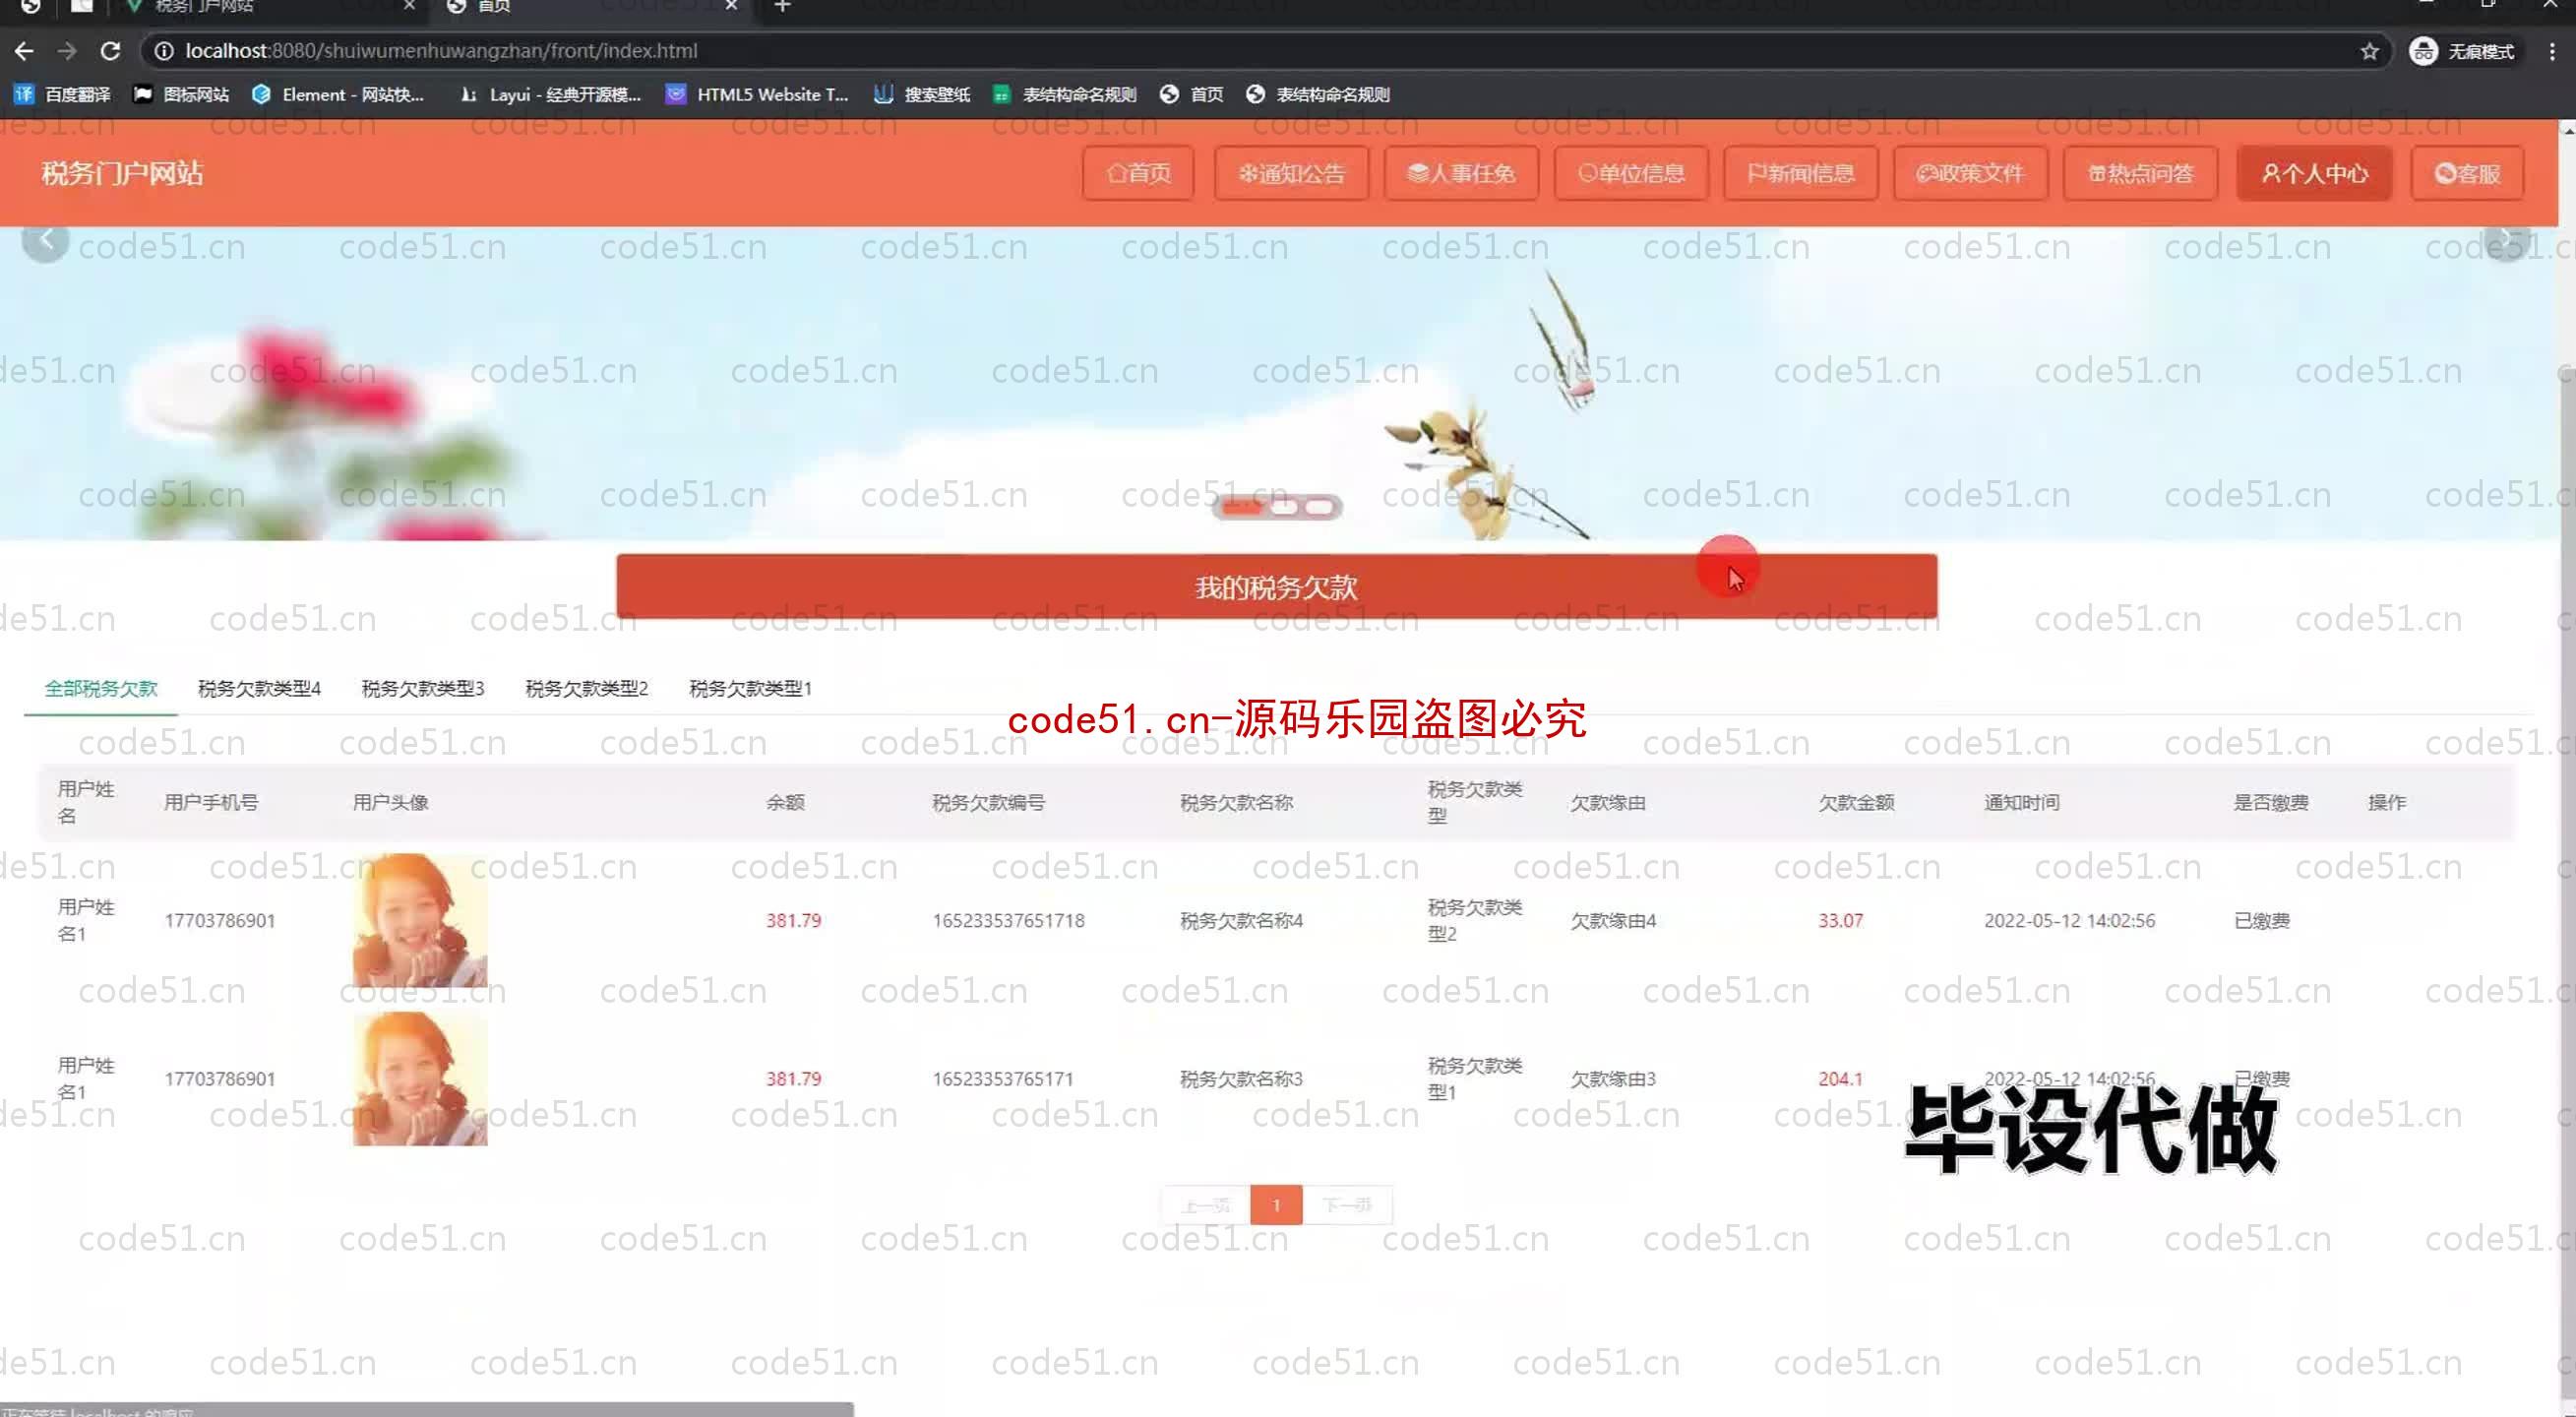Click user avatar thumbnail row one
This screenshot has height=1417, width=2576.
tap(420, 920)
